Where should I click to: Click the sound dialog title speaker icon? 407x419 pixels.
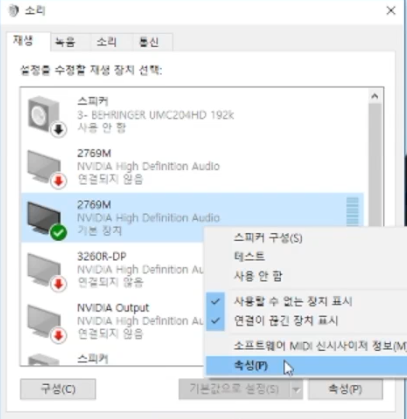coord(13,10)
